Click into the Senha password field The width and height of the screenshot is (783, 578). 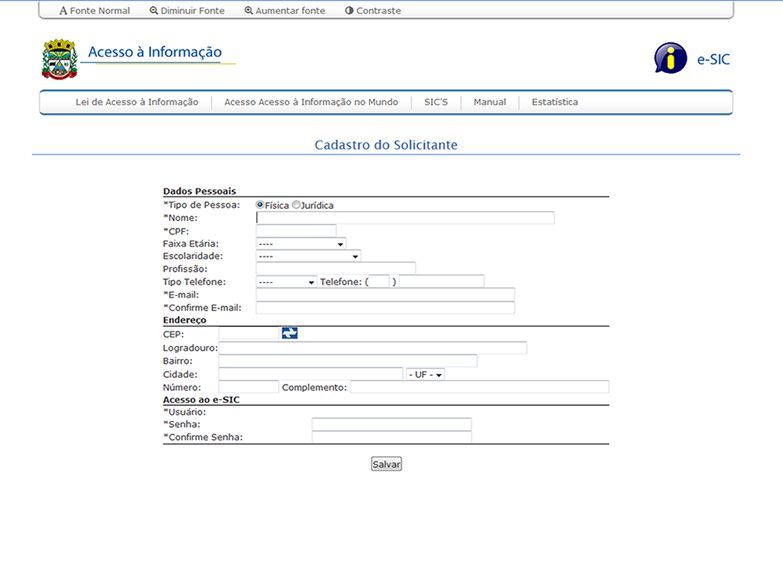point(391,424)
